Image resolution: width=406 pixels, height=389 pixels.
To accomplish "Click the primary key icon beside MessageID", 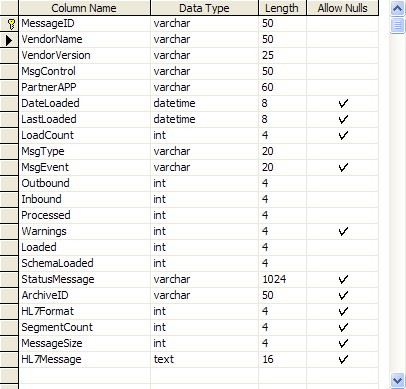I will [x=11, y=24].
